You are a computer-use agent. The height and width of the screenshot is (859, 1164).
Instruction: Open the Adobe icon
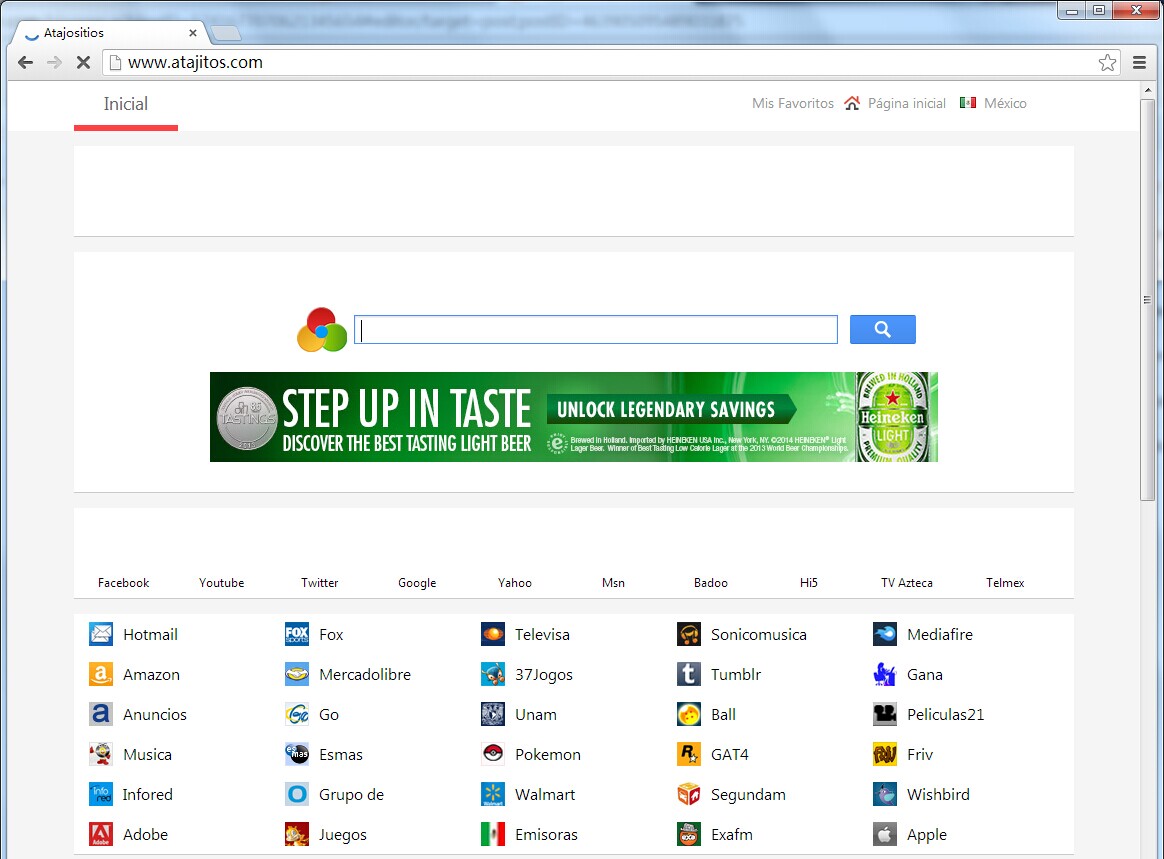pos(101,834)
